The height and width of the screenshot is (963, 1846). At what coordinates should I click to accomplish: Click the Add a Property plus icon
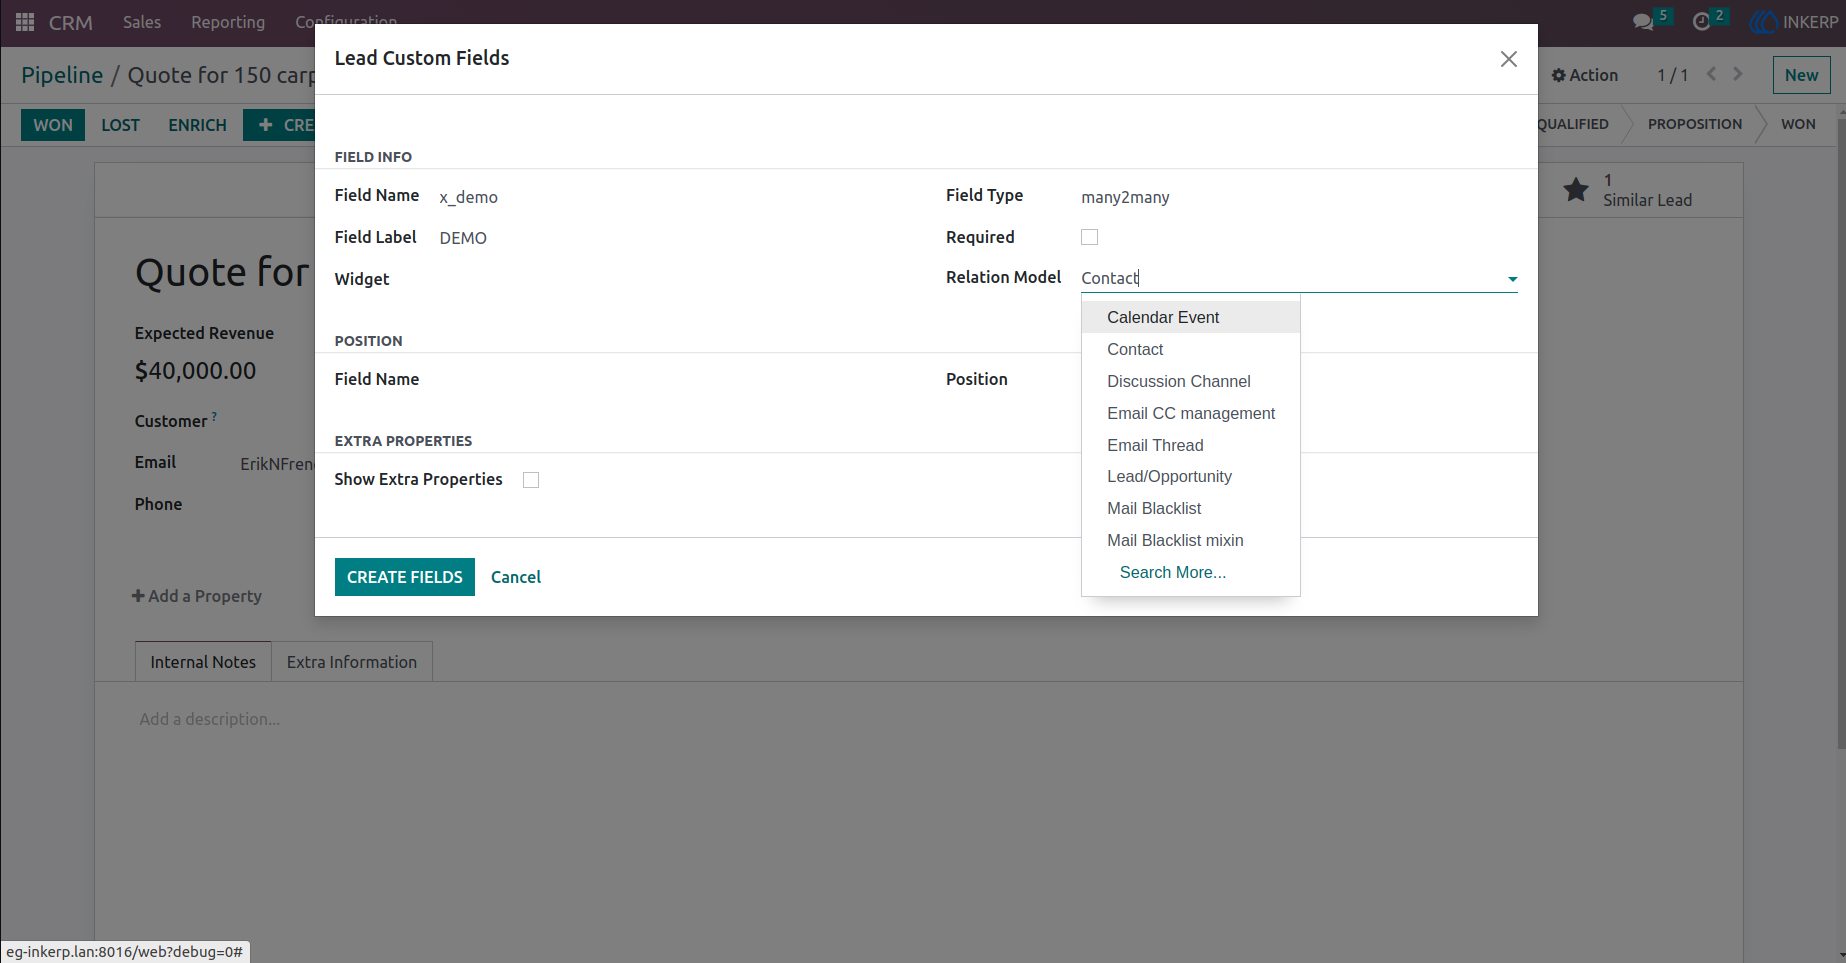click(x=138, y=596)
